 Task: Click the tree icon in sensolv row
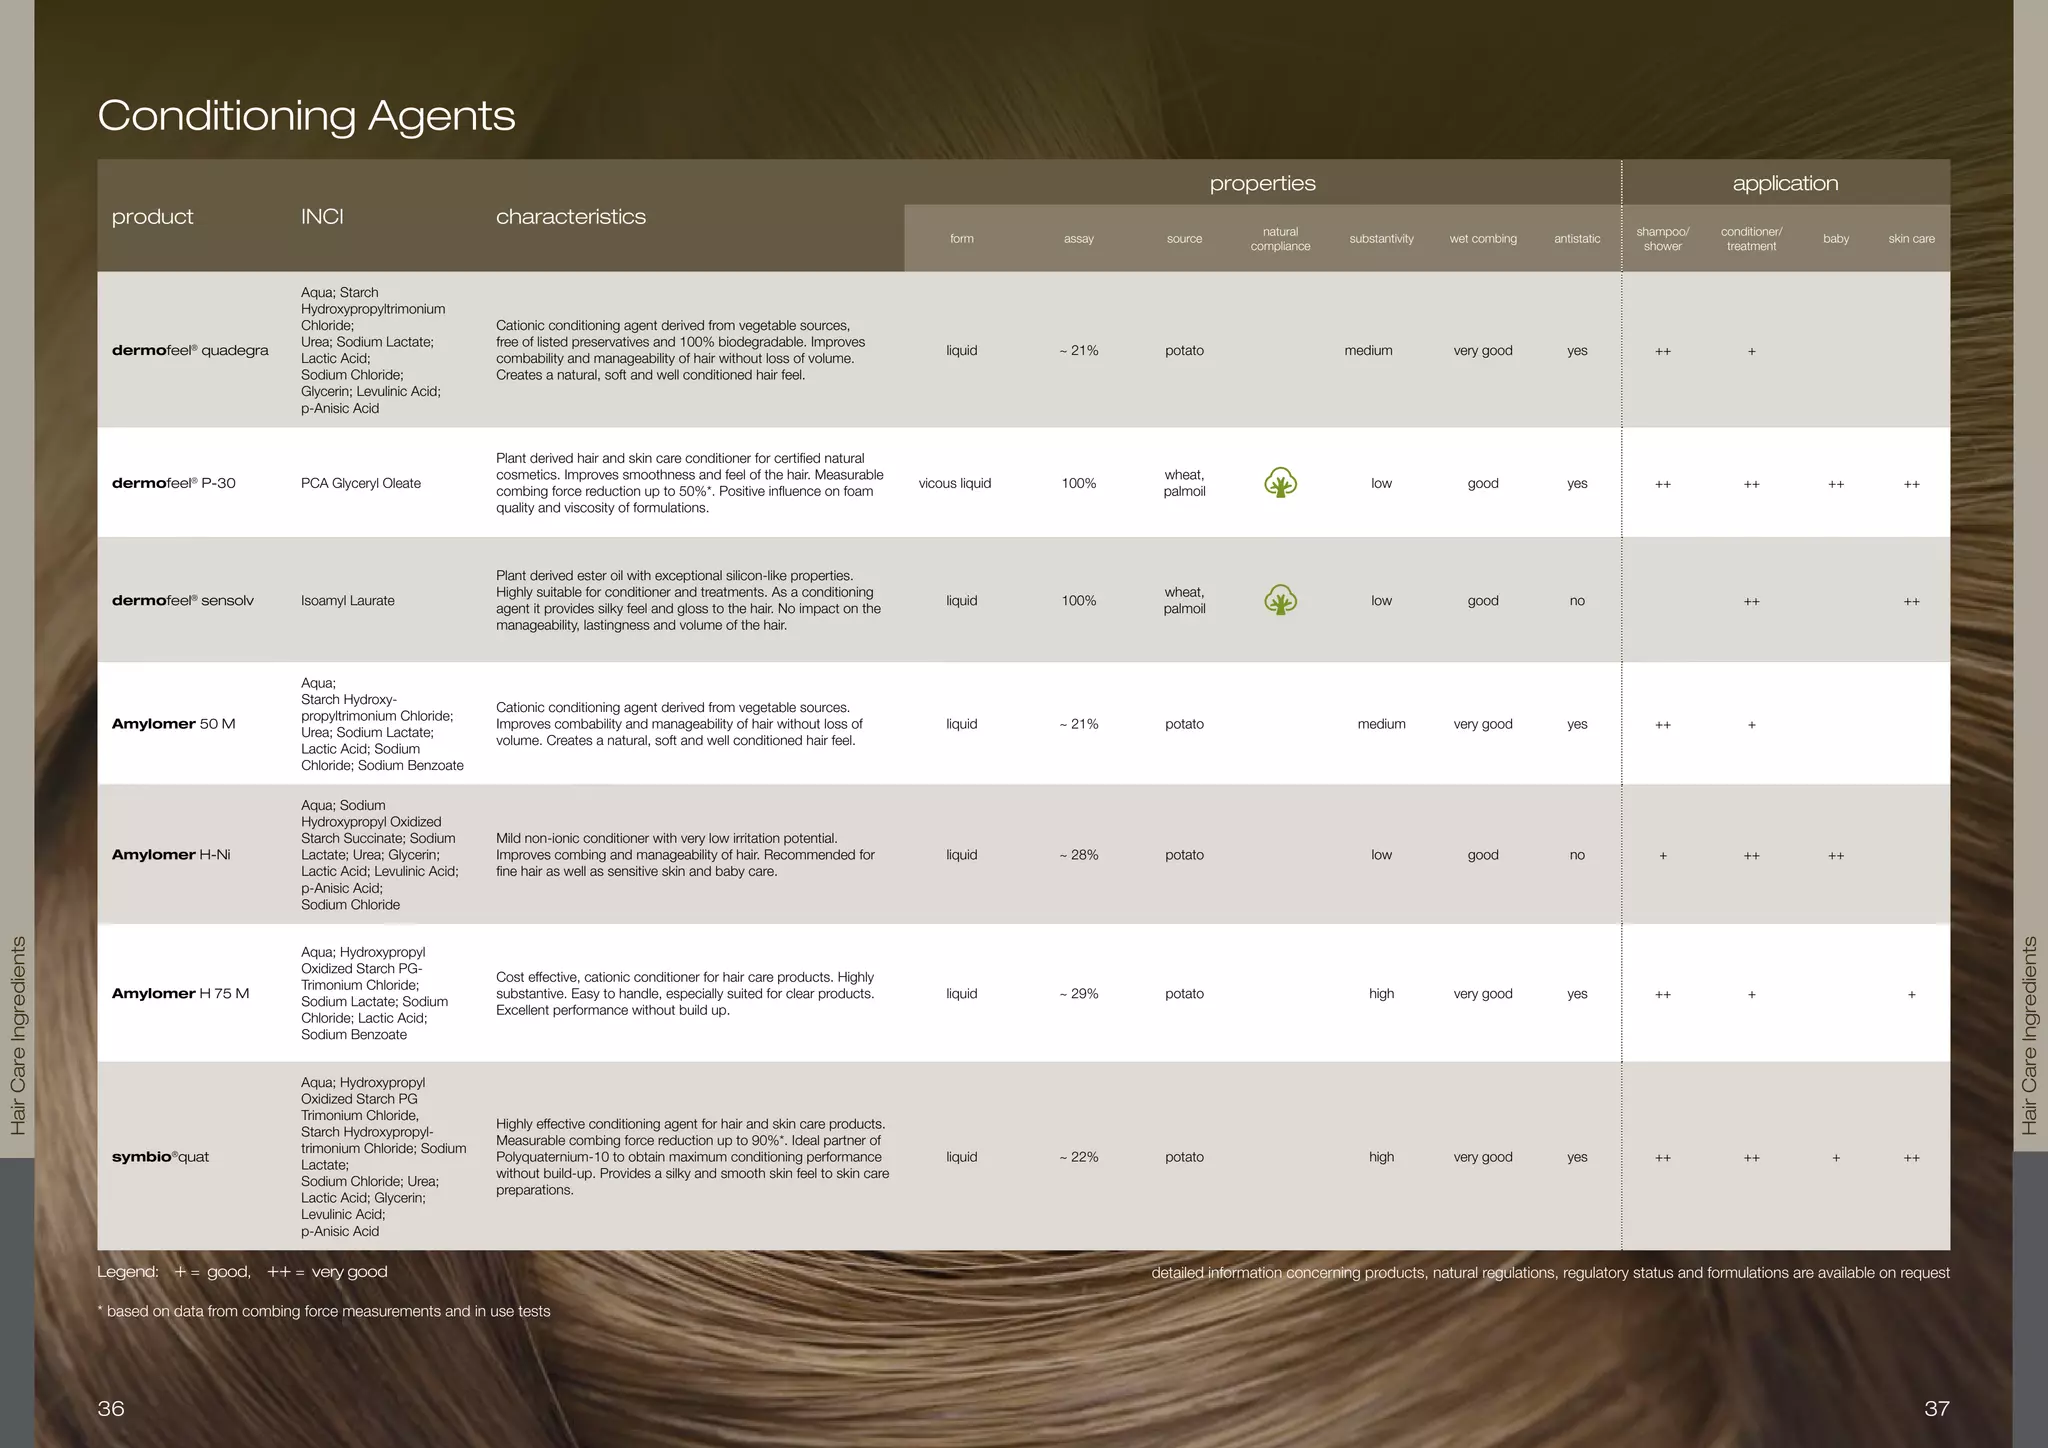(x=1280, y=600)
